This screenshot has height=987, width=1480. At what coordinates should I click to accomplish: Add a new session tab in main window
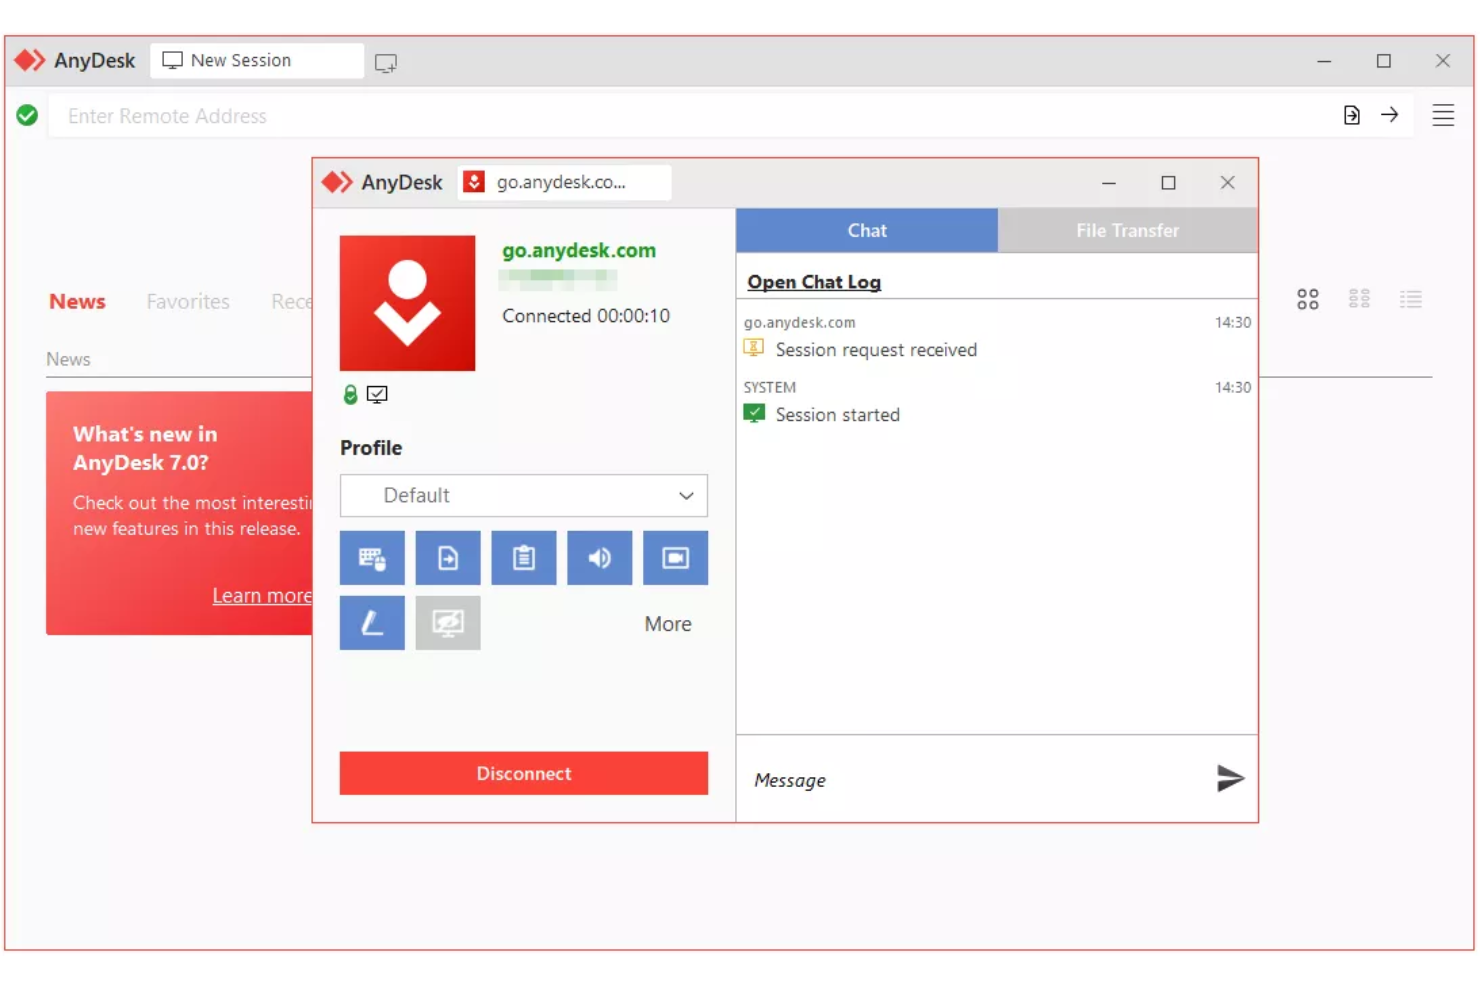click(x=386, y=63)
